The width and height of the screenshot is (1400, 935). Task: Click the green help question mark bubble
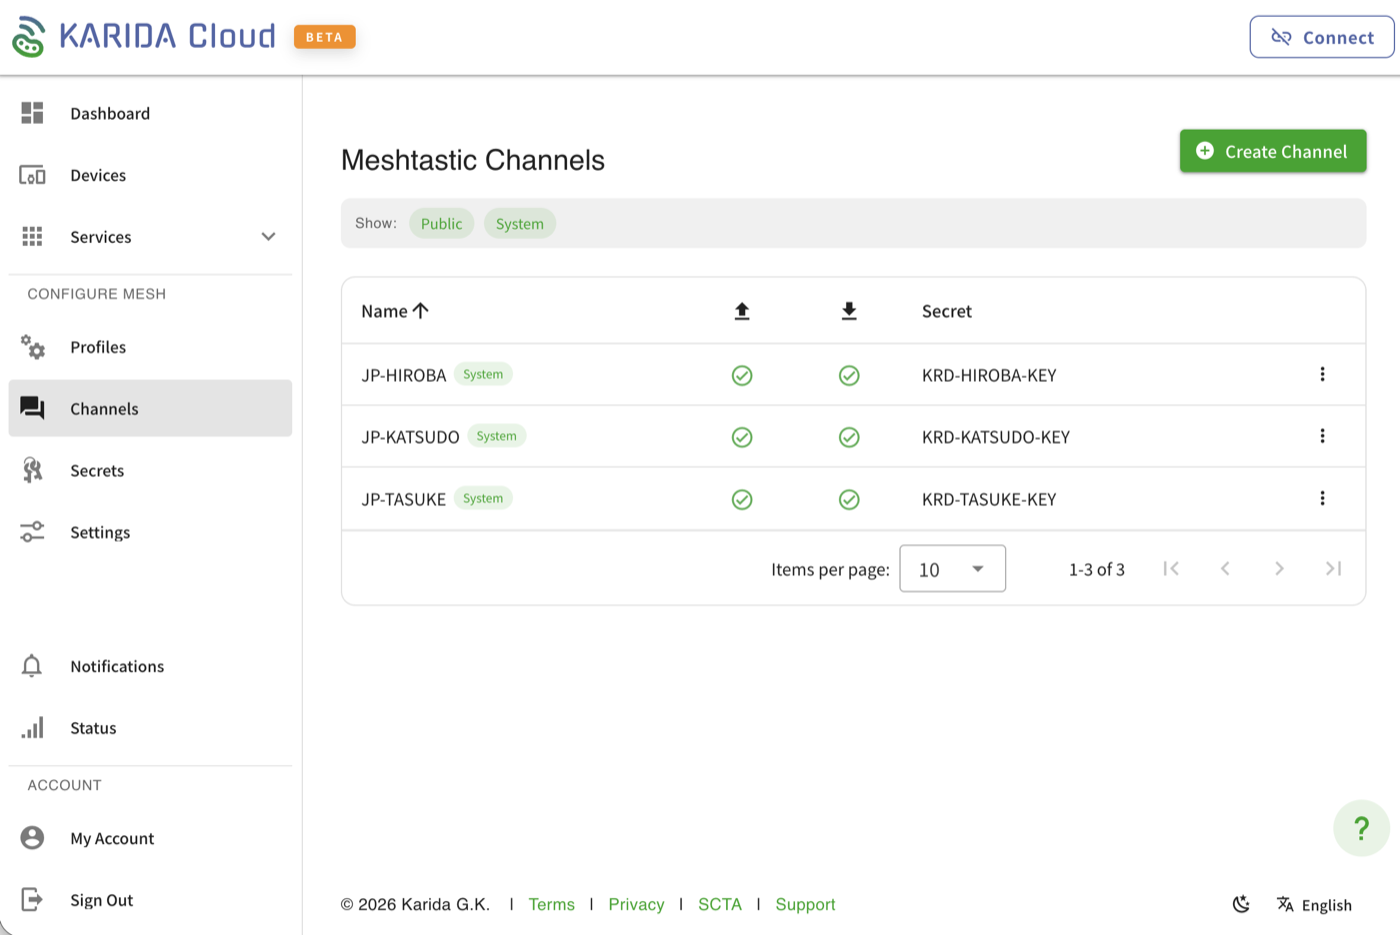click(x=1361, y=828)
